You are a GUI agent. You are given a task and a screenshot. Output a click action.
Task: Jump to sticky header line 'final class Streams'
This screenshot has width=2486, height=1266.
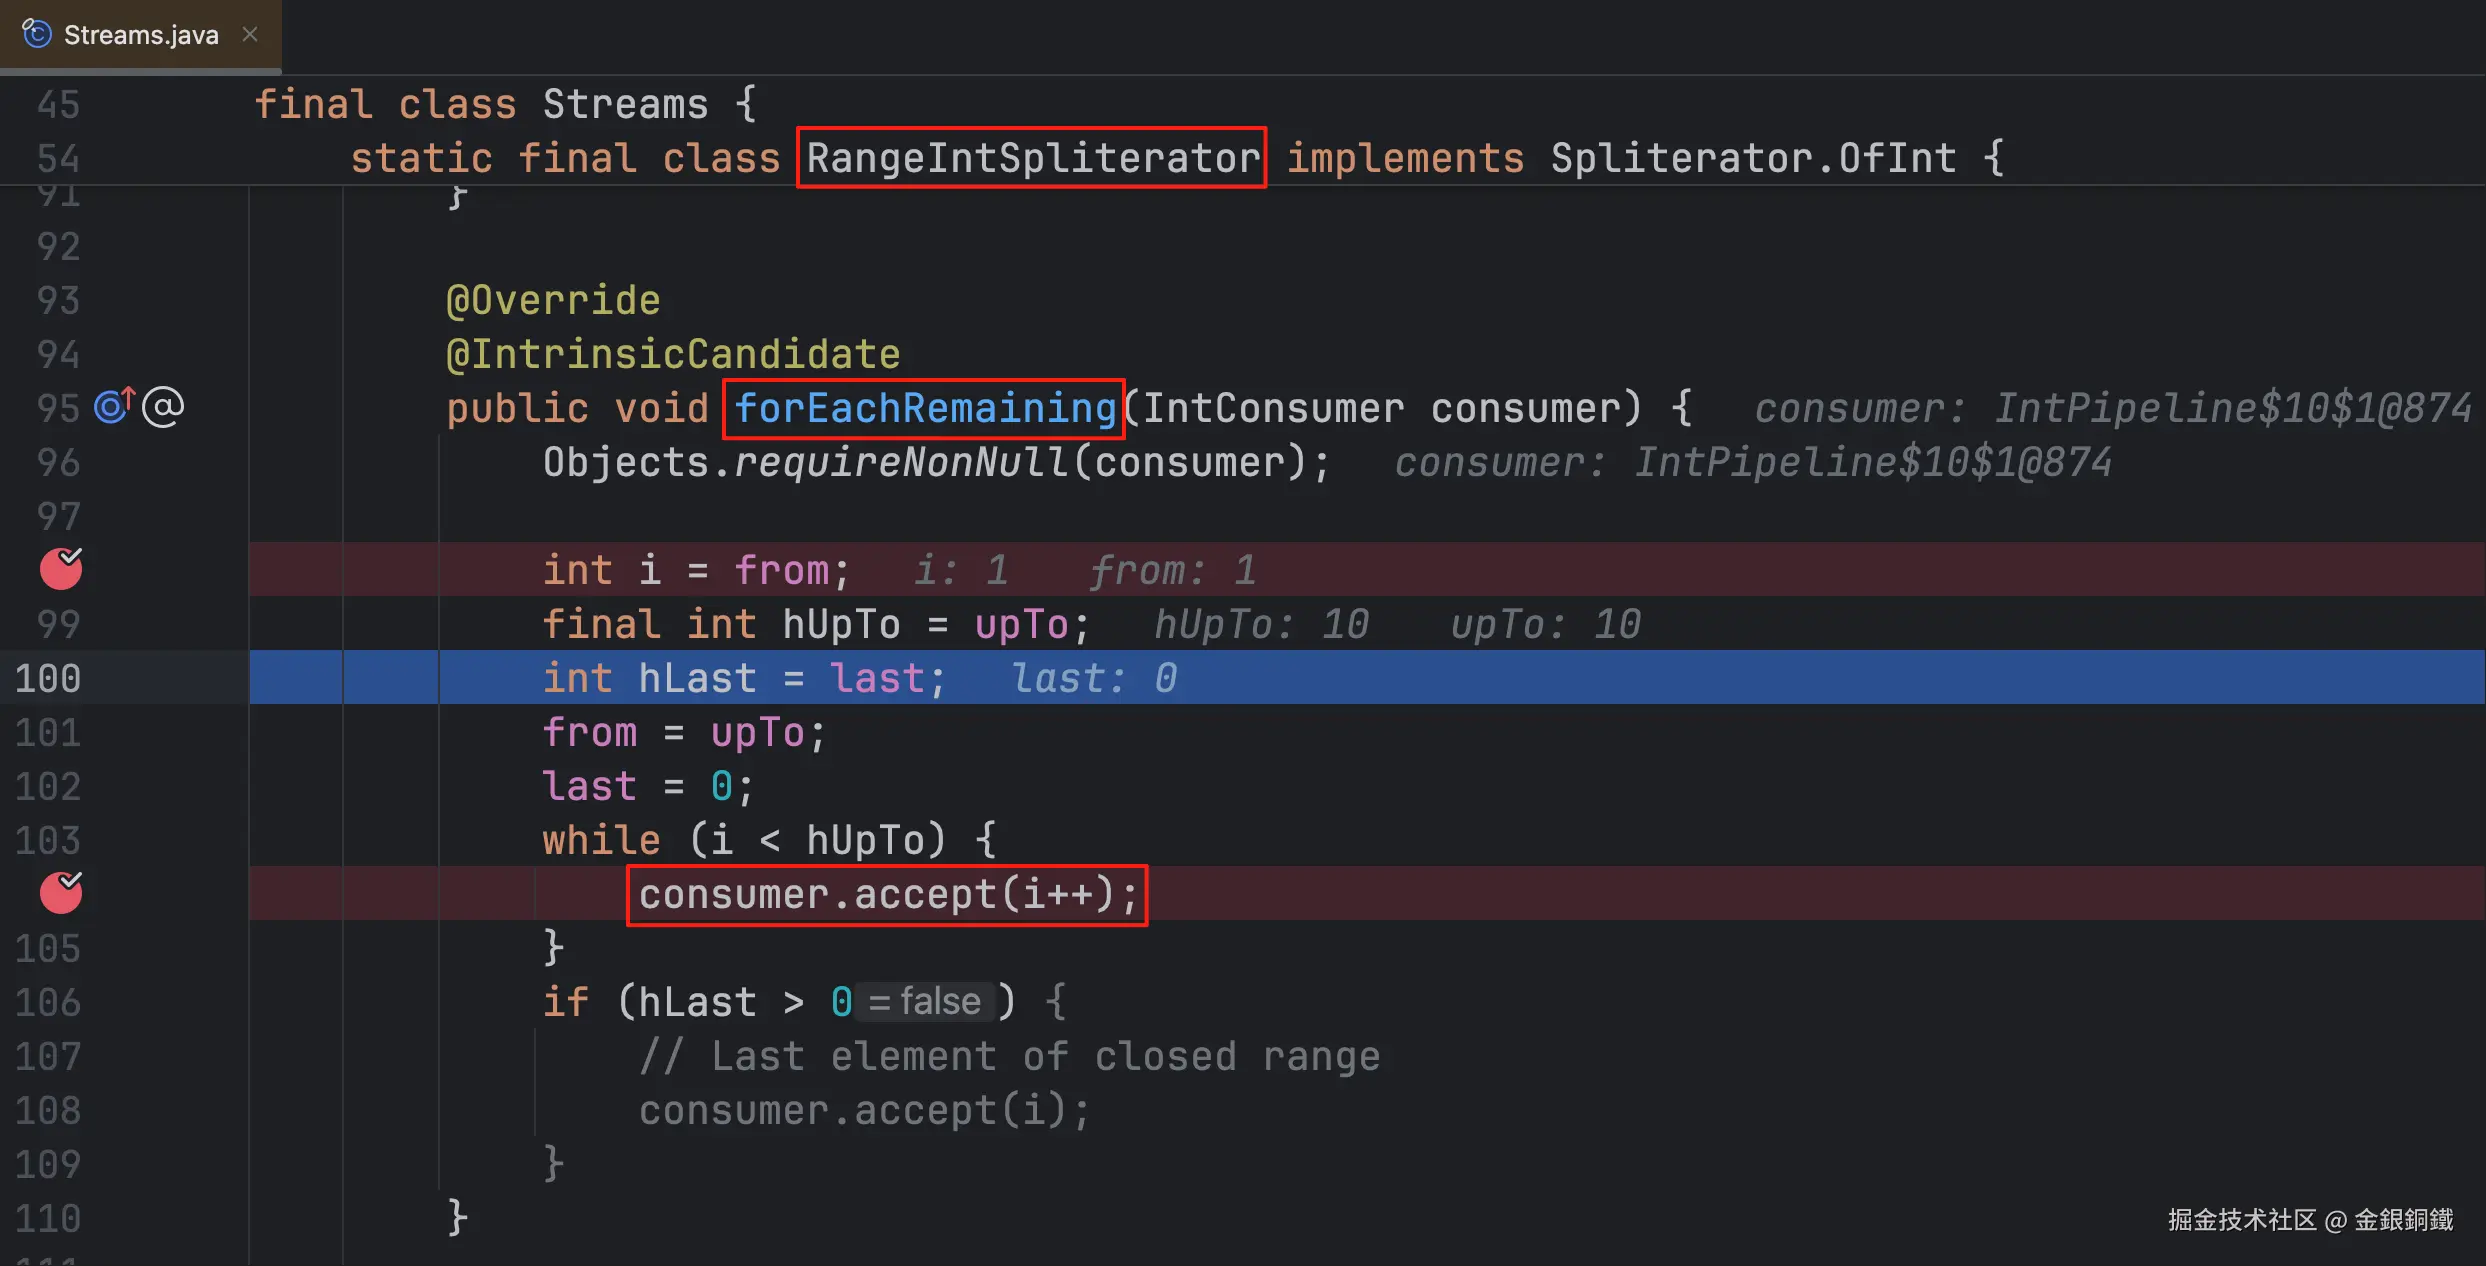[x=504, y=104]
